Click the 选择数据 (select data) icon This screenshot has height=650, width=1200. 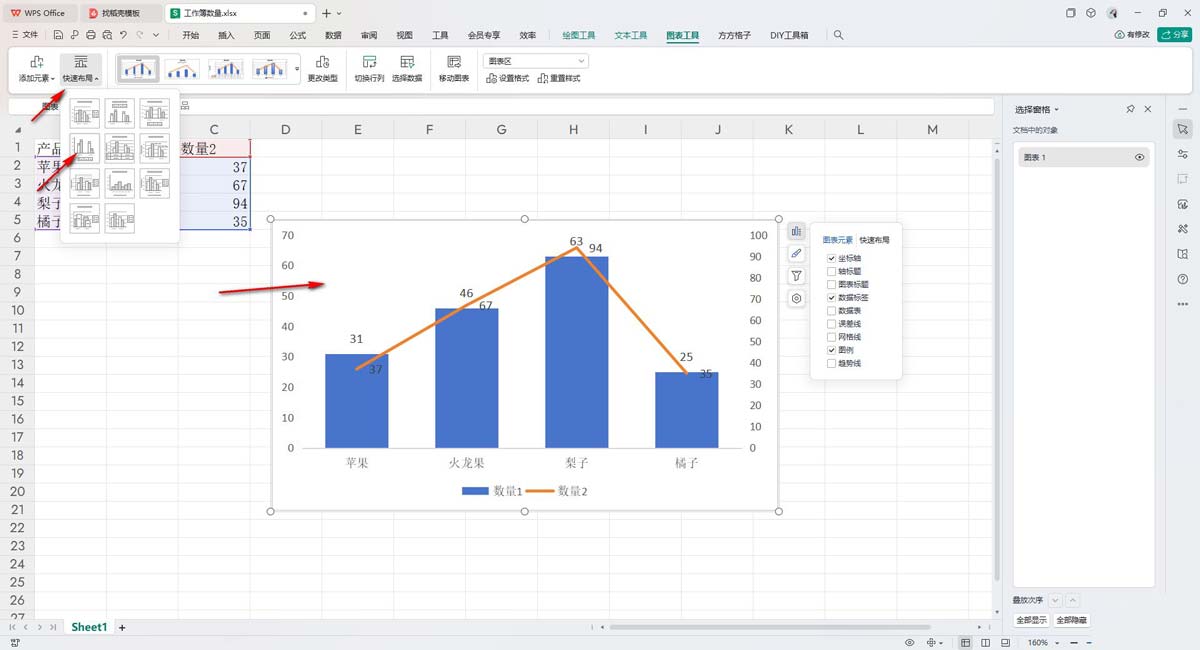click(x=407, y=62)
